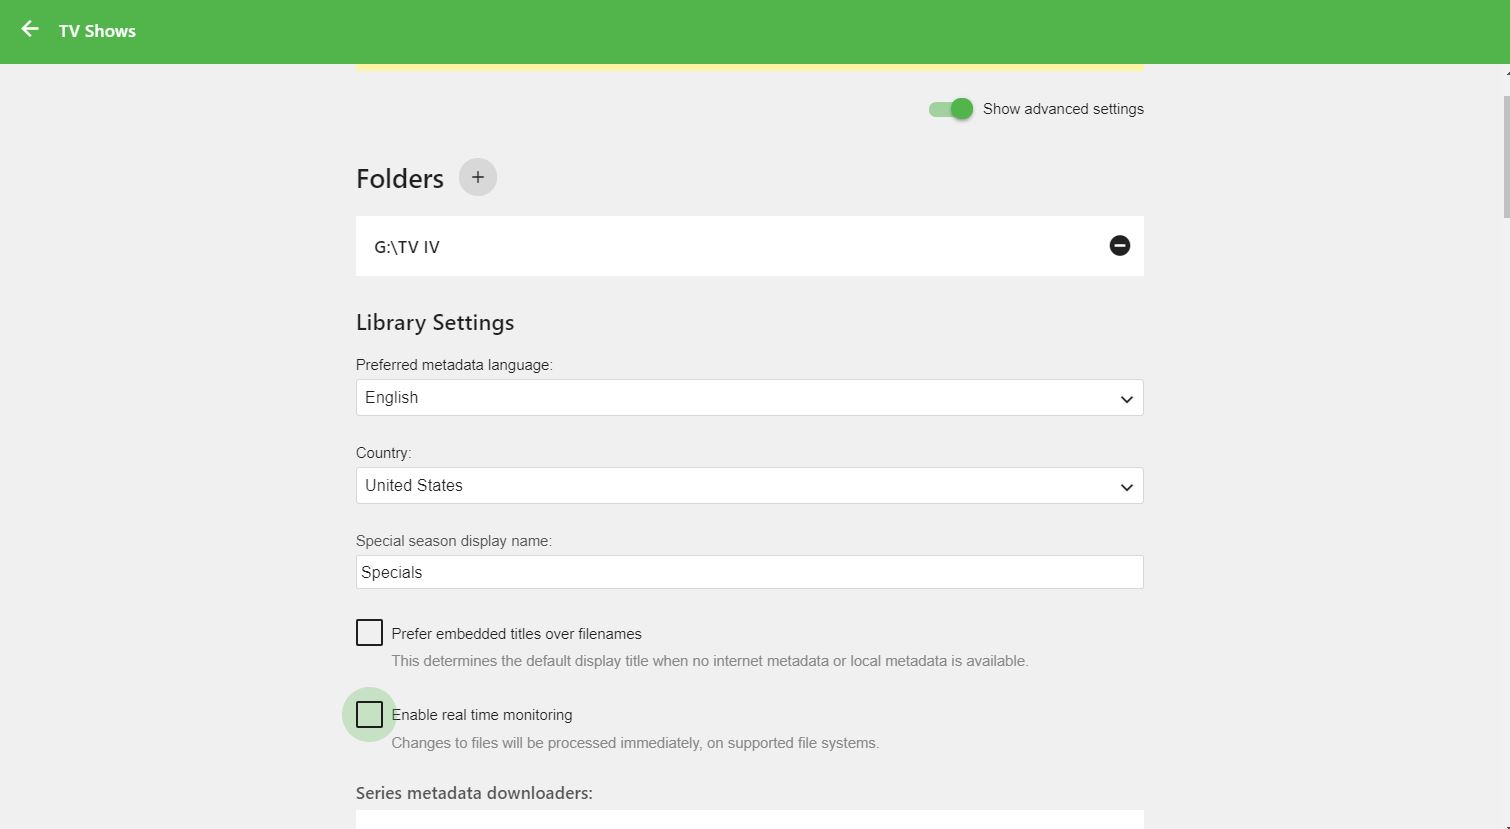Add a new folder with plus button
This screenshot has height=829, width=1510.
[478, 177]
